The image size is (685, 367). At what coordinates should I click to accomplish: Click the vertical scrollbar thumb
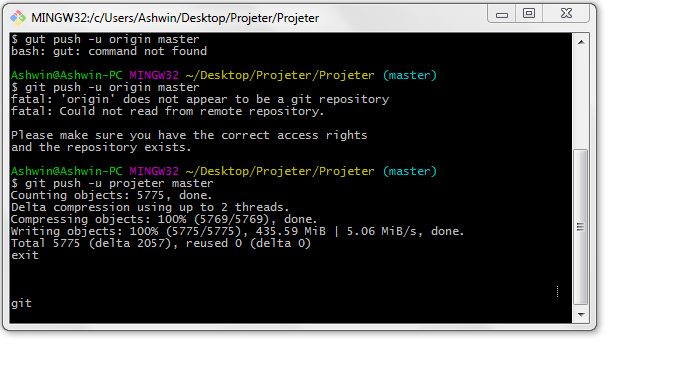tap(581, 227)
